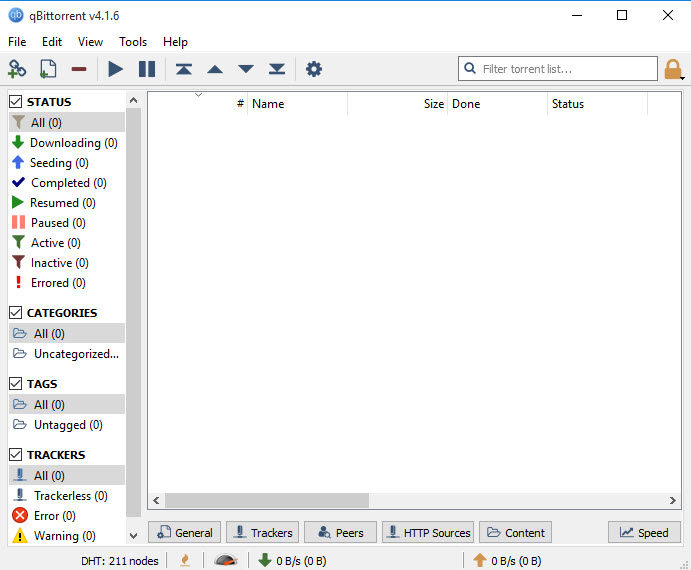Viewport: 691px width, 570px height.
Task: Toggle the TRACKERS section checkbox
Action: 15,455
